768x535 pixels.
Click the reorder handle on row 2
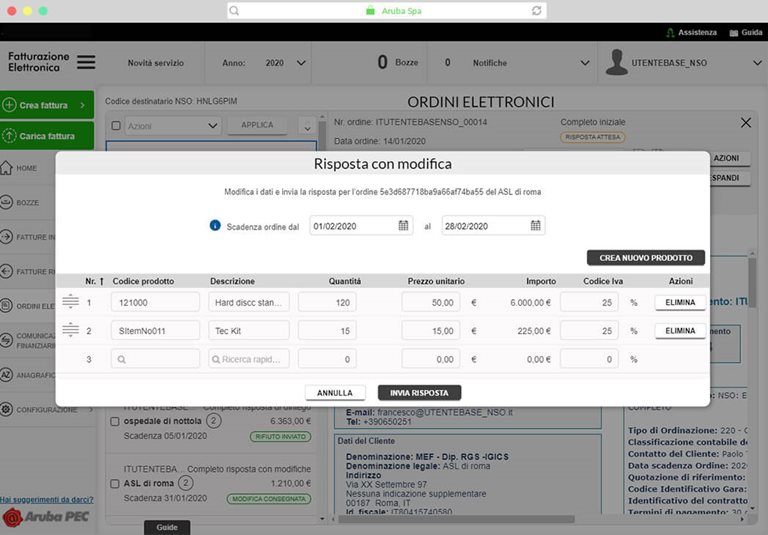coord(70,330)
